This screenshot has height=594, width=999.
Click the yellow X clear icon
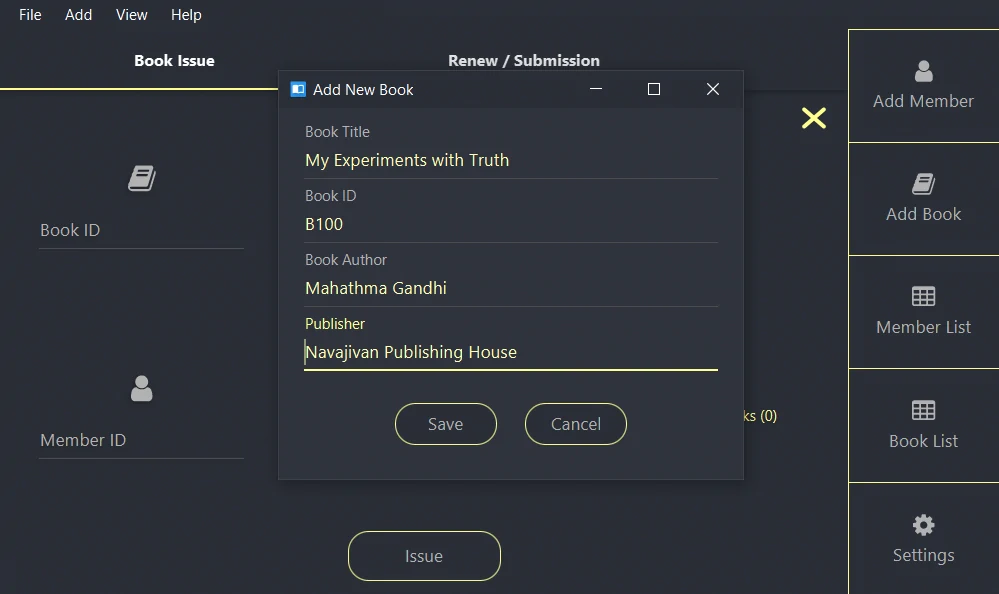pos(813,118)
